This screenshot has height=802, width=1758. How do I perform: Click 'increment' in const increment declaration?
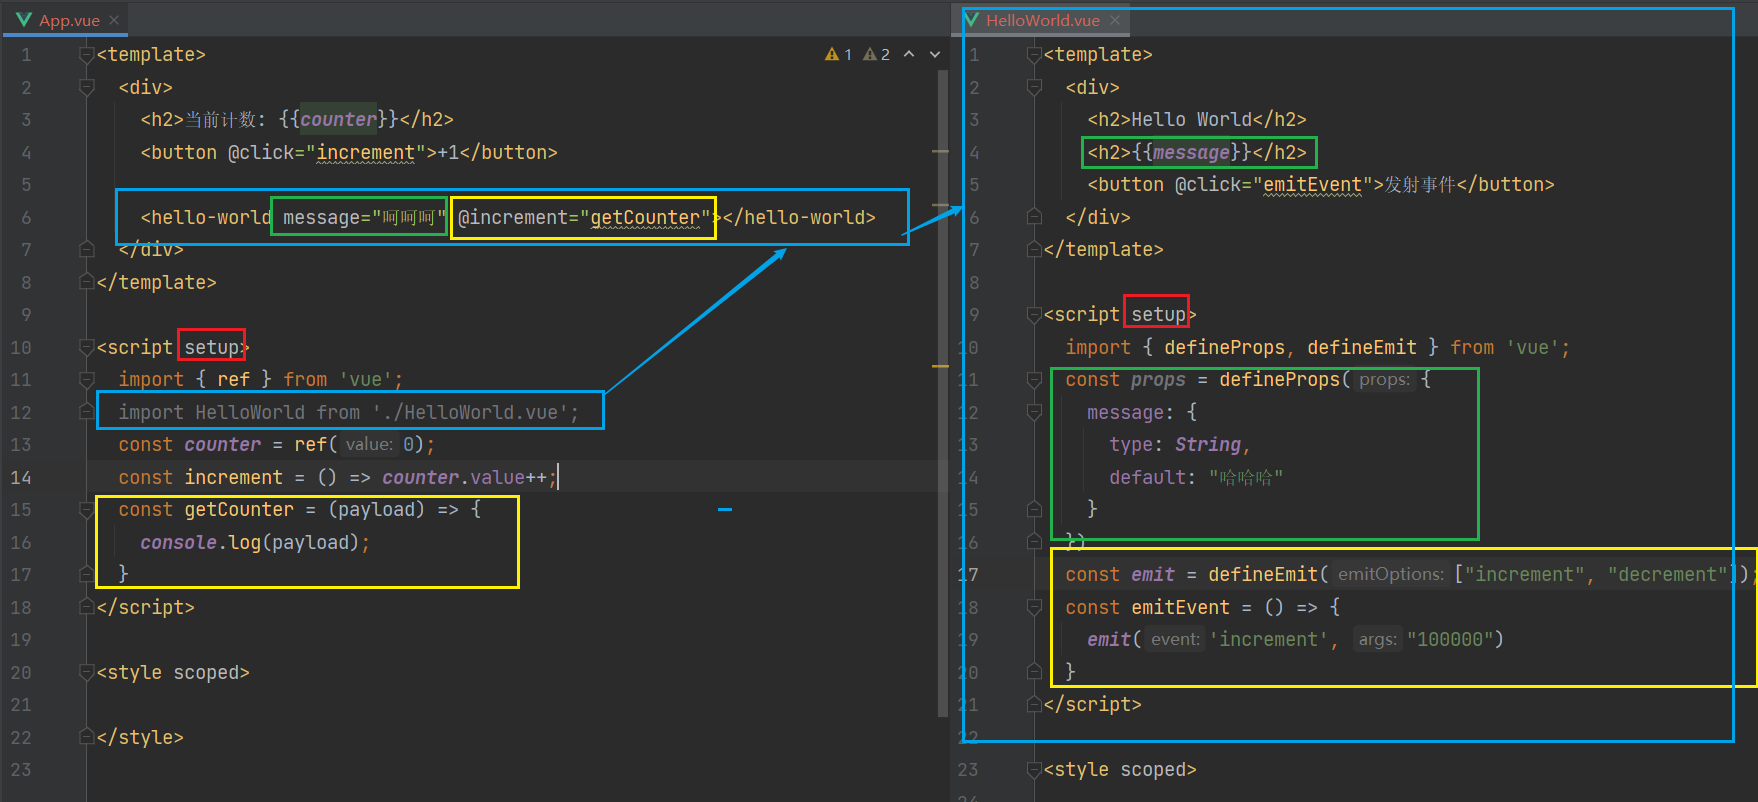tap(233, 477)
